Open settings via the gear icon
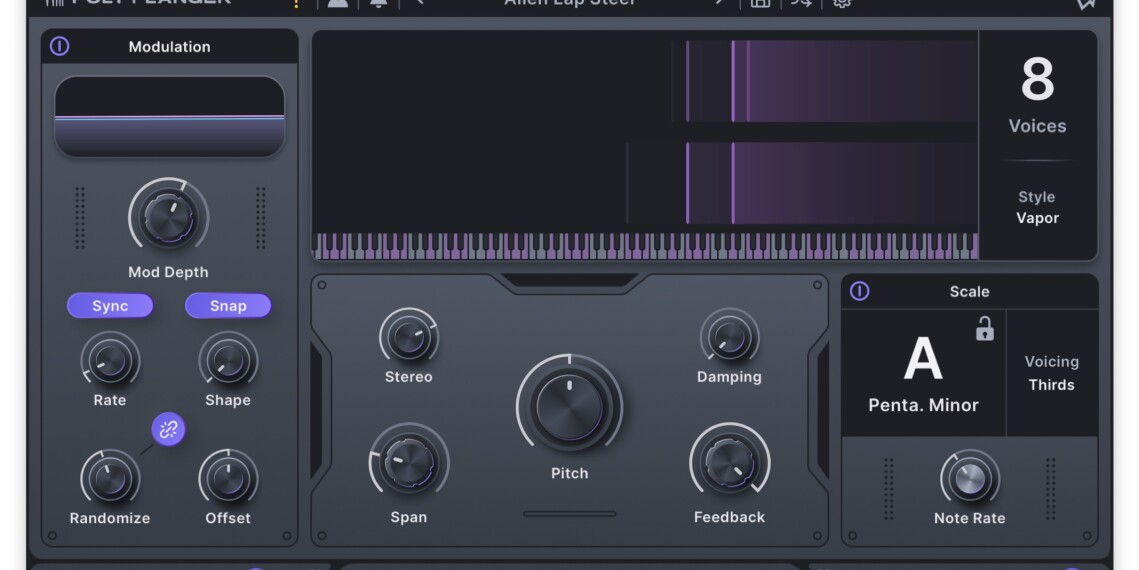 842,3
